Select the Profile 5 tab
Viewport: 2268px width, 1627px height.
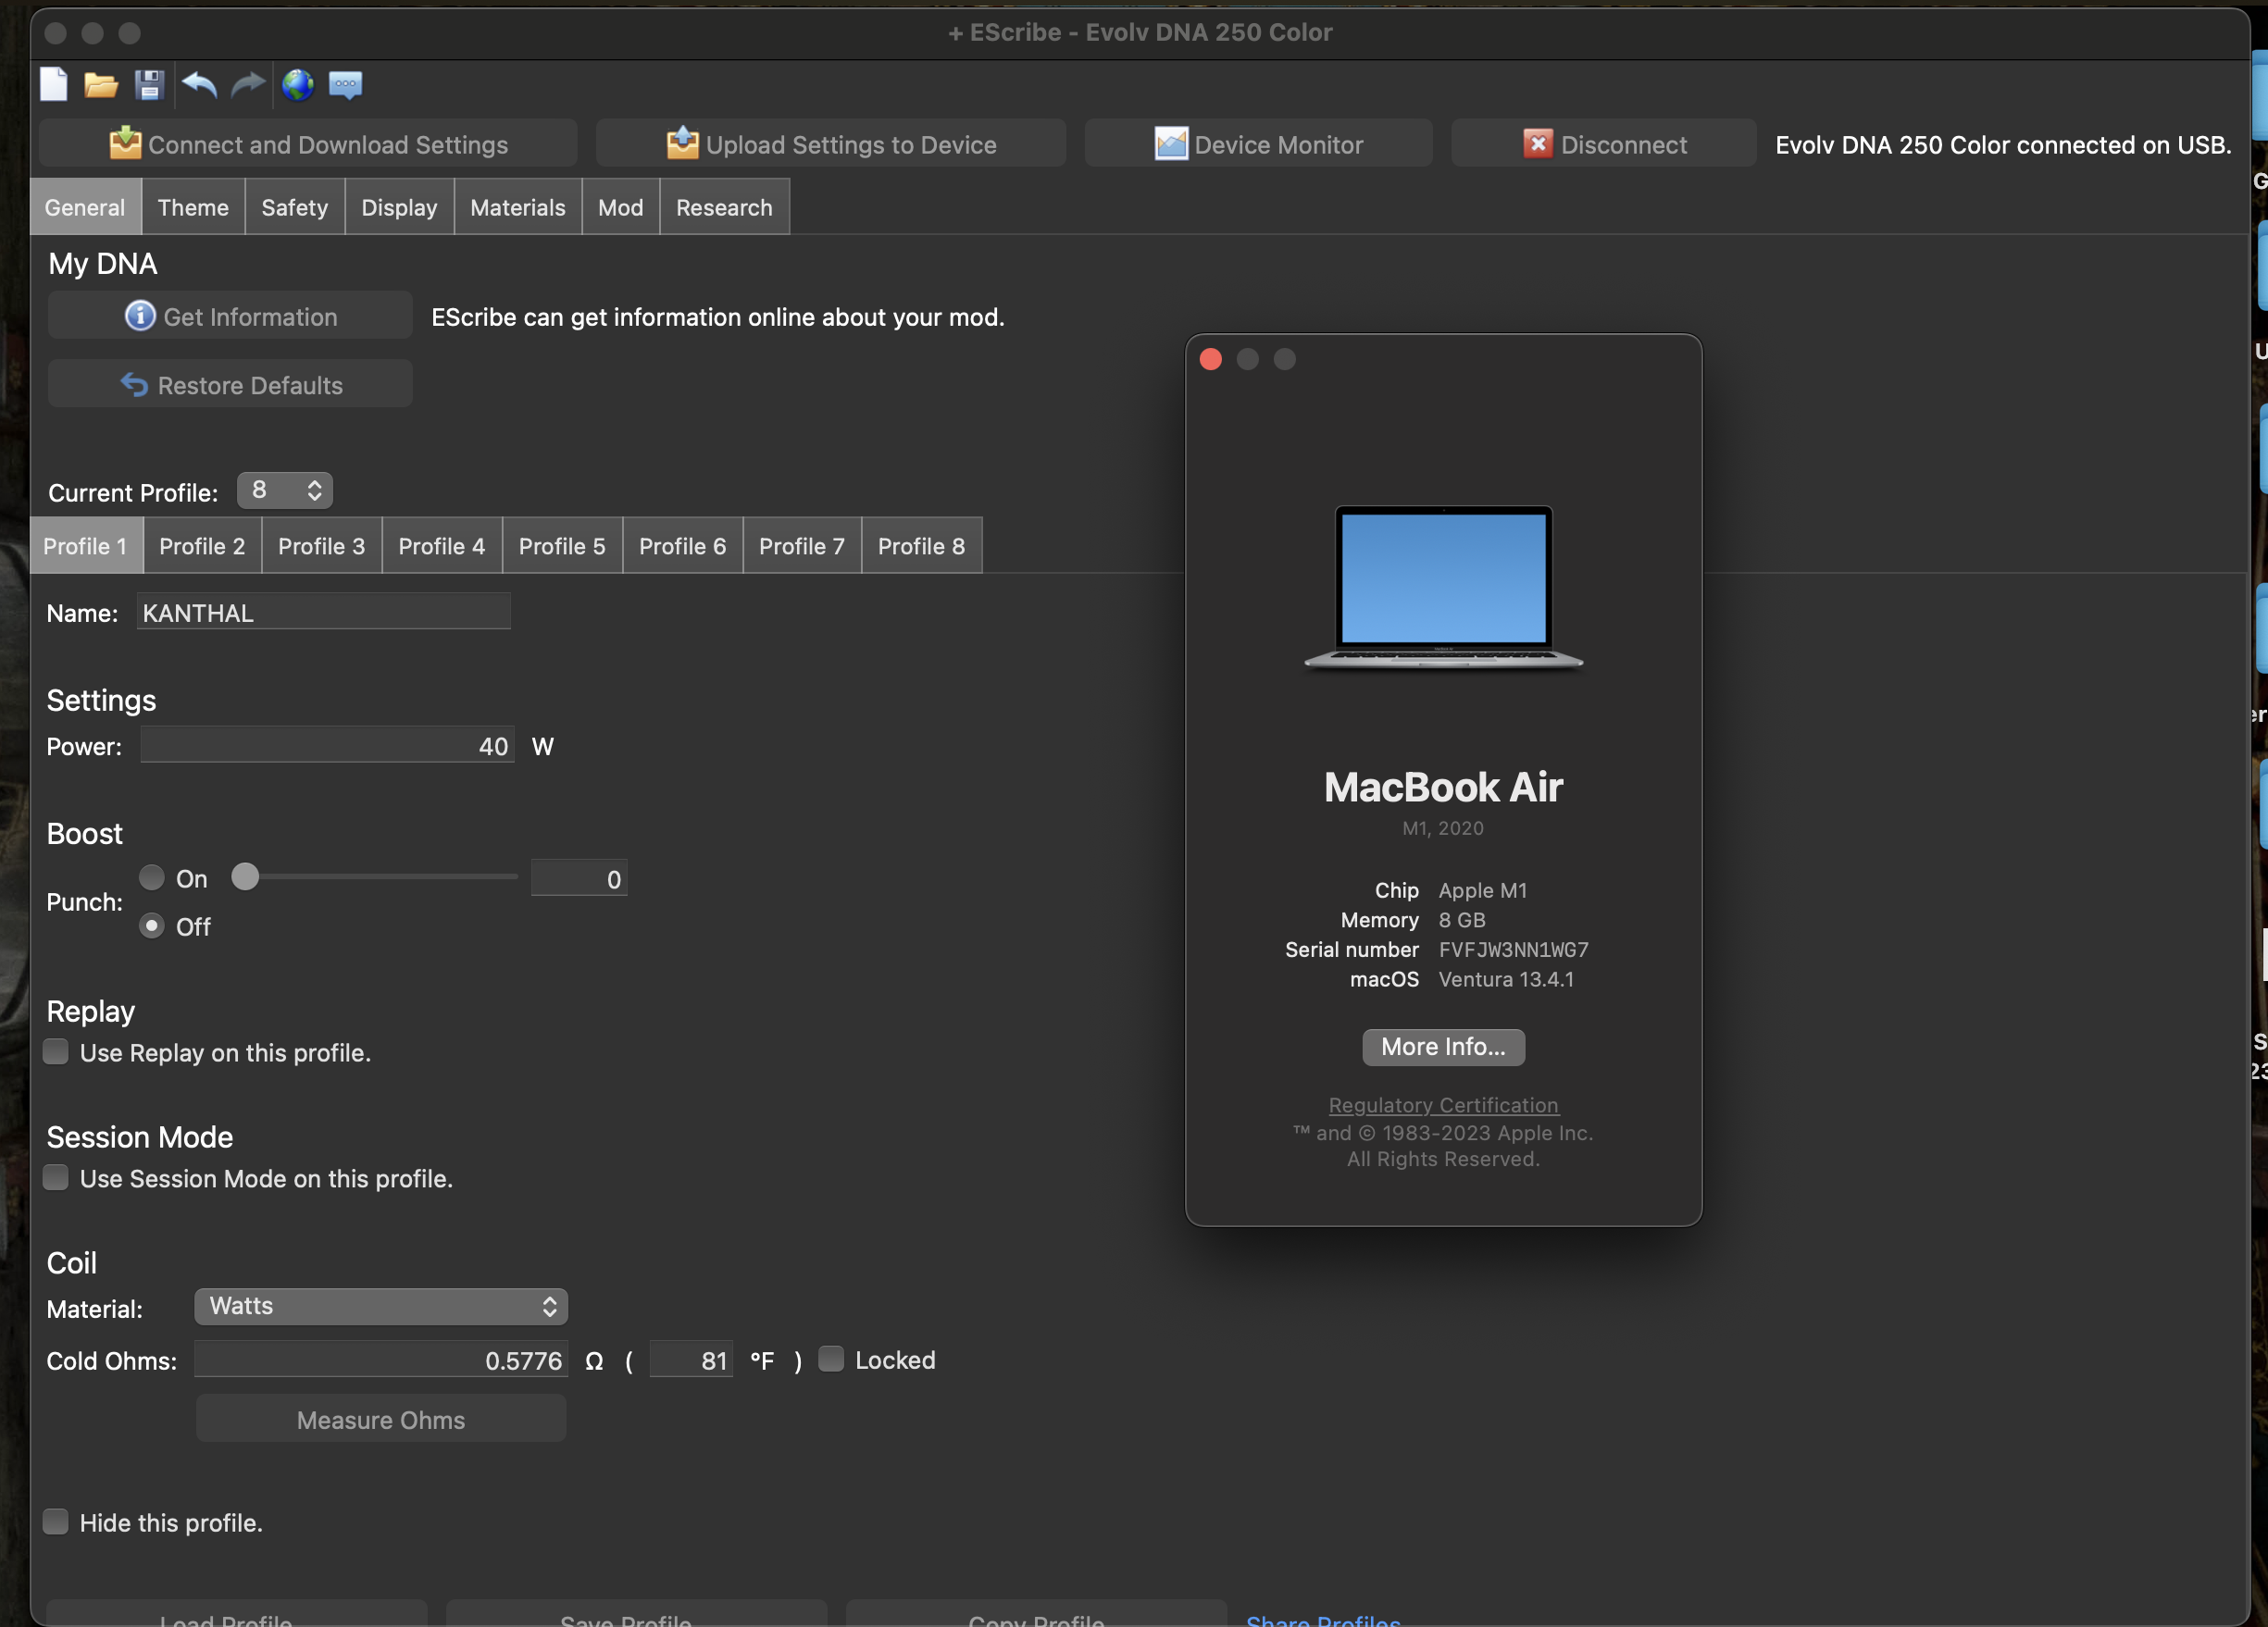click(x=562, y=546)
